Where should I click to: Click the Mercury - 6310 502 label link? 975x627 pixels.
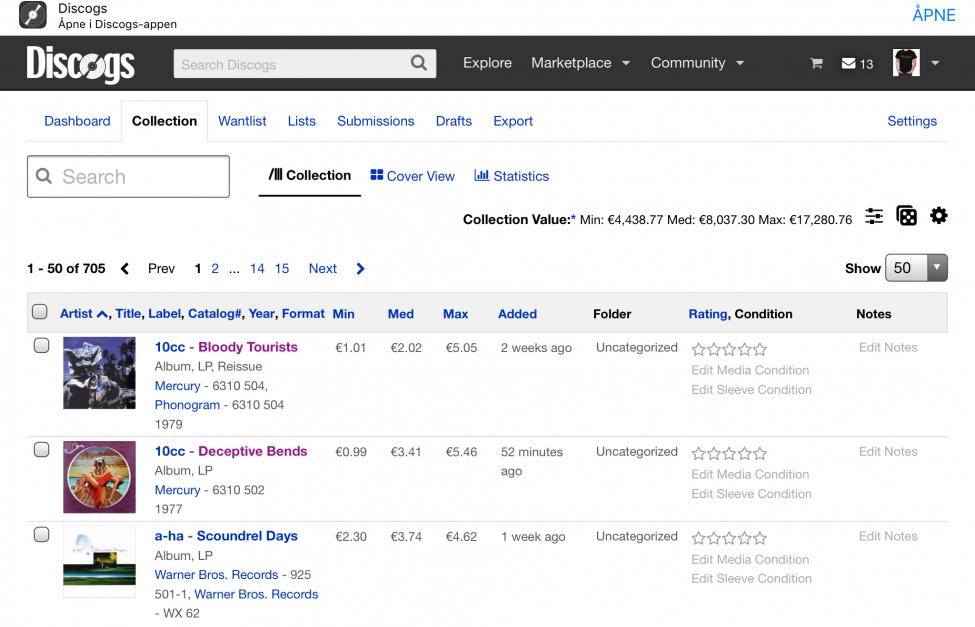pyautogui.click(x=177, y=490)
